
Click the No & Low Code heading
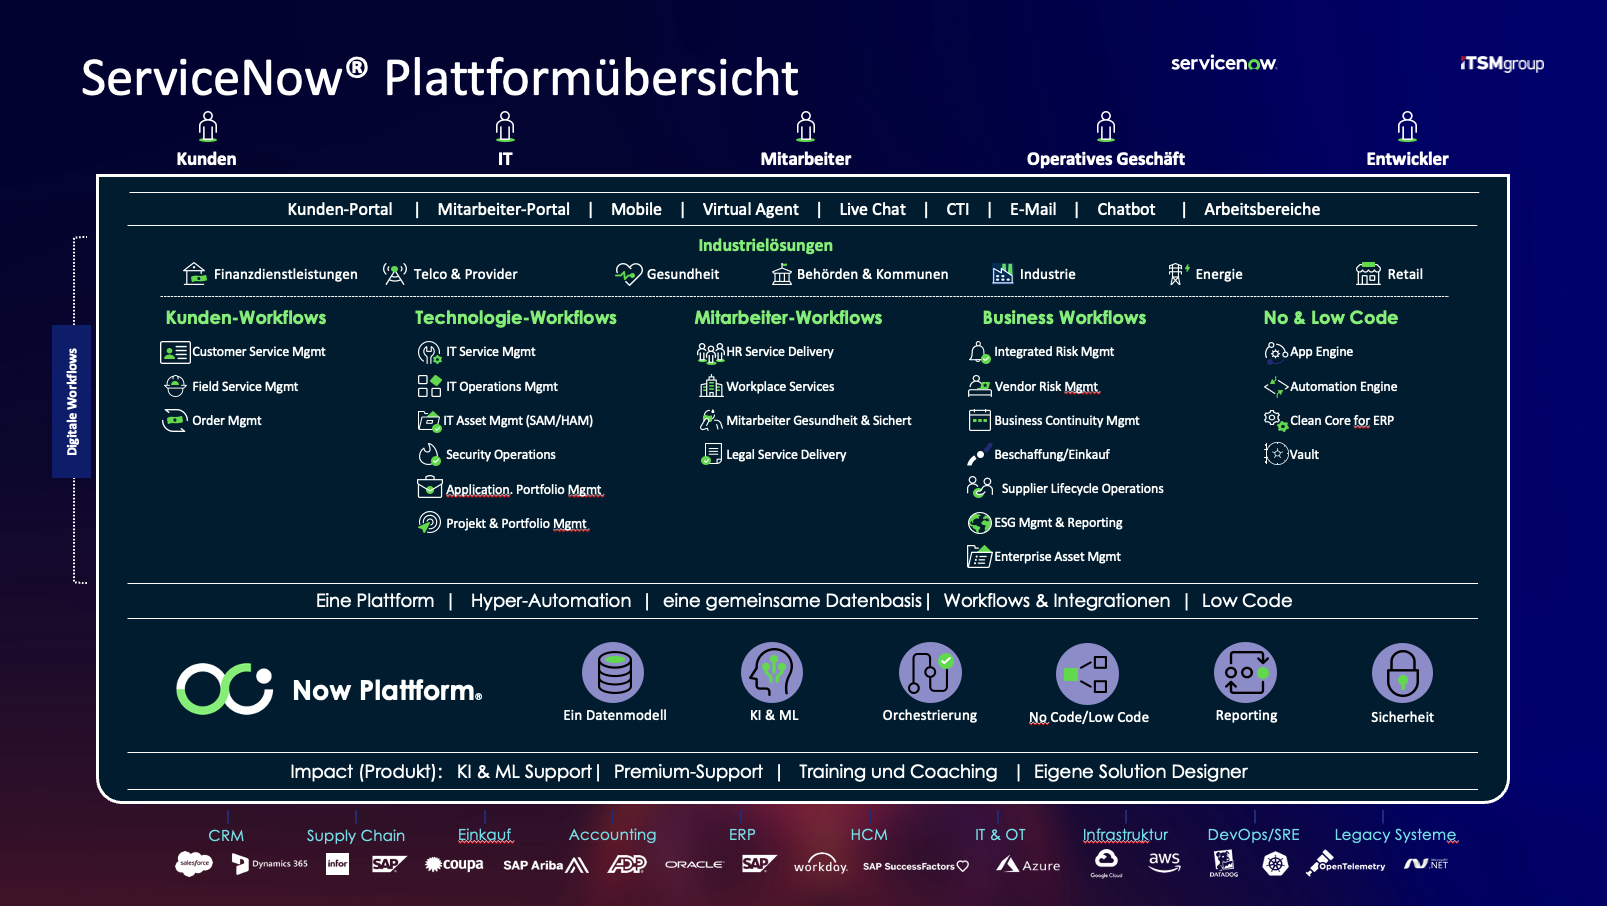click(1330, 317)
